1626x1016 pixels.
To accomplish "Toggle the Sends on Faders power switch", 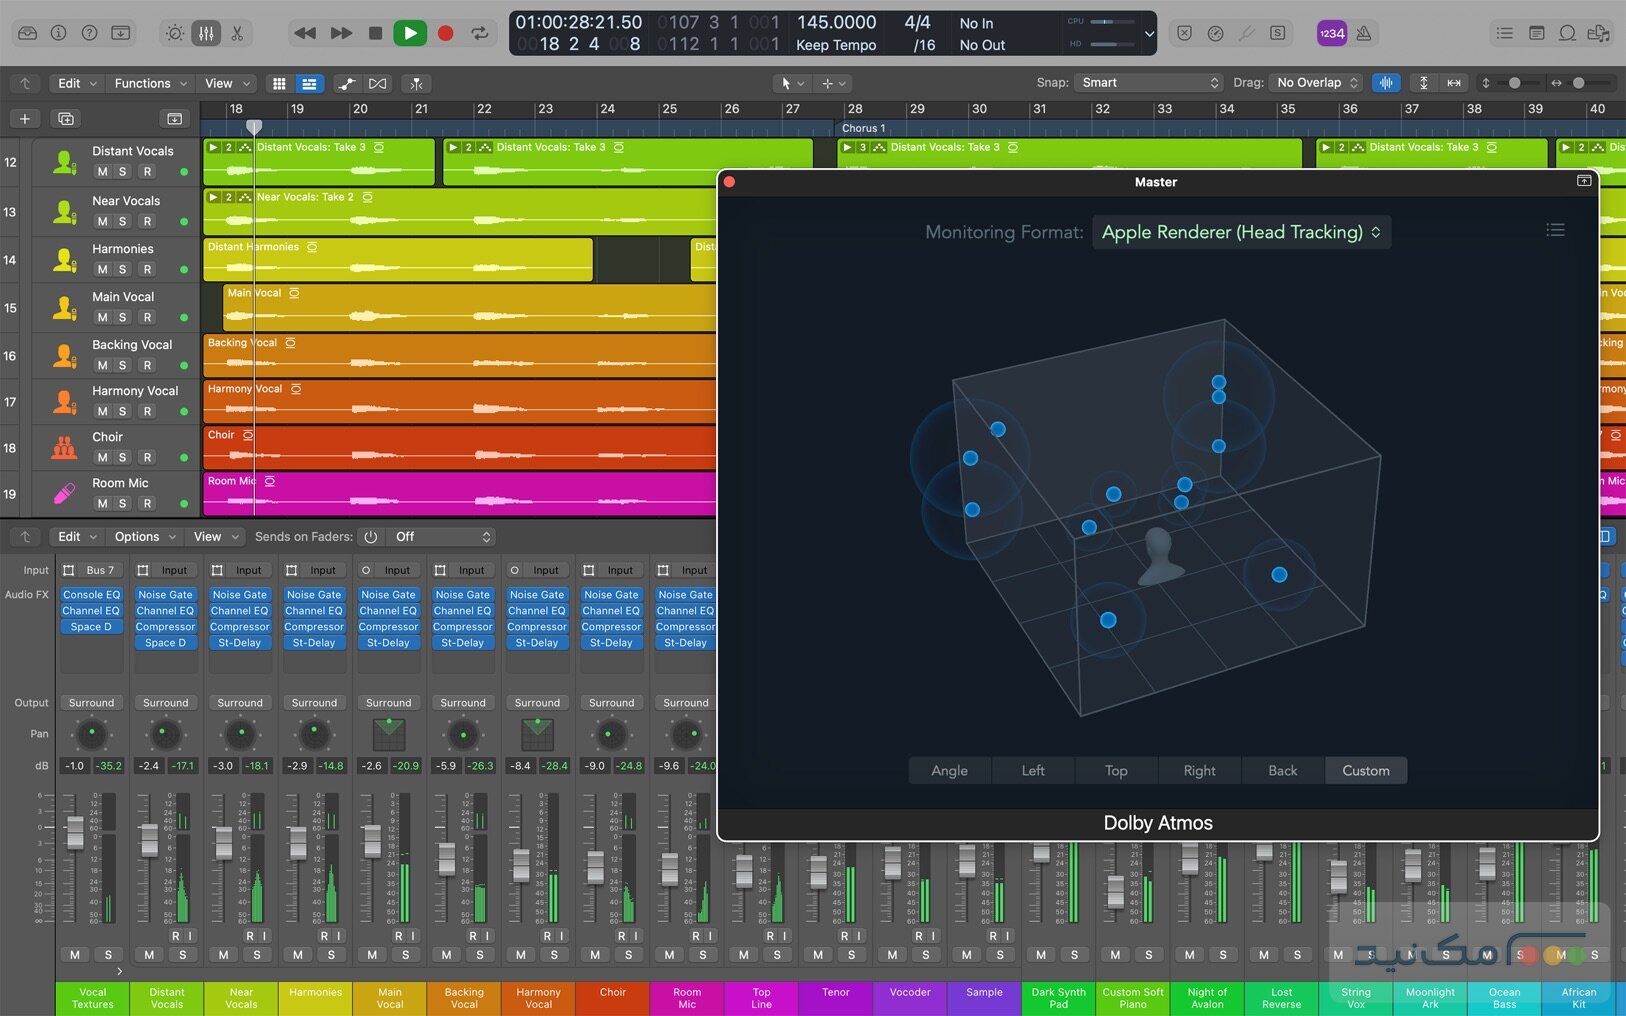I will (370, 536).
